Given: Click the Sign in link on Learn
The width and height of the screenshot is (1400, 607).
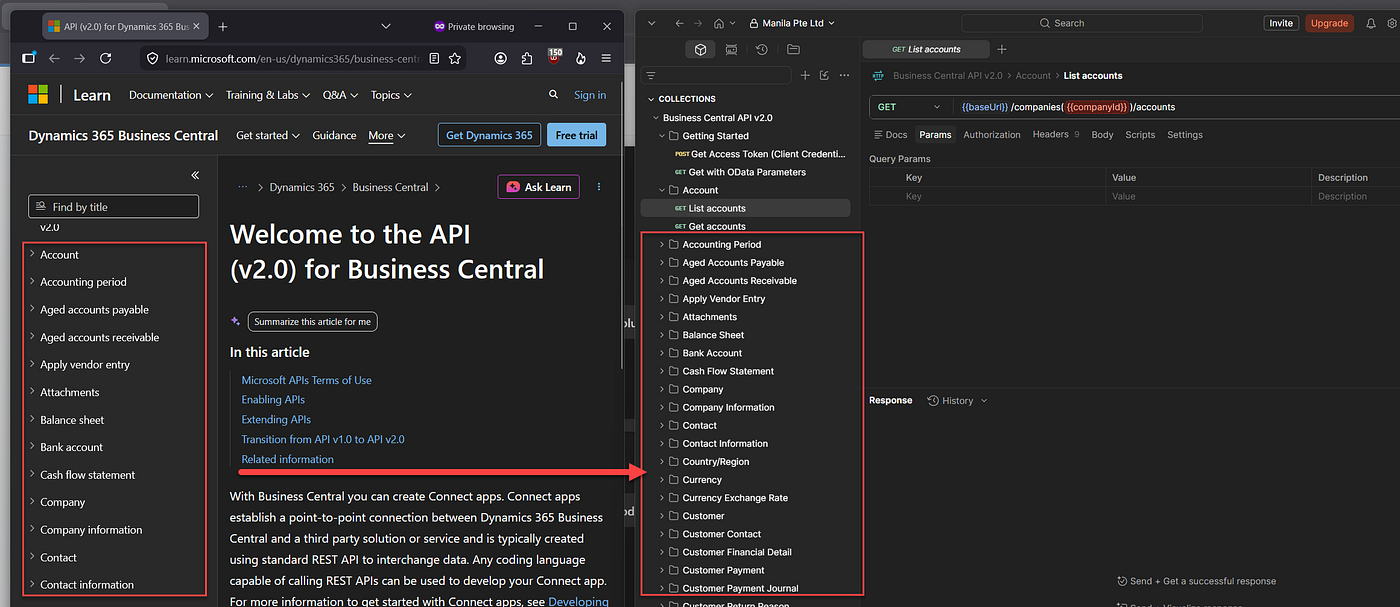Looking at the screenshot, I should (590, 95).
